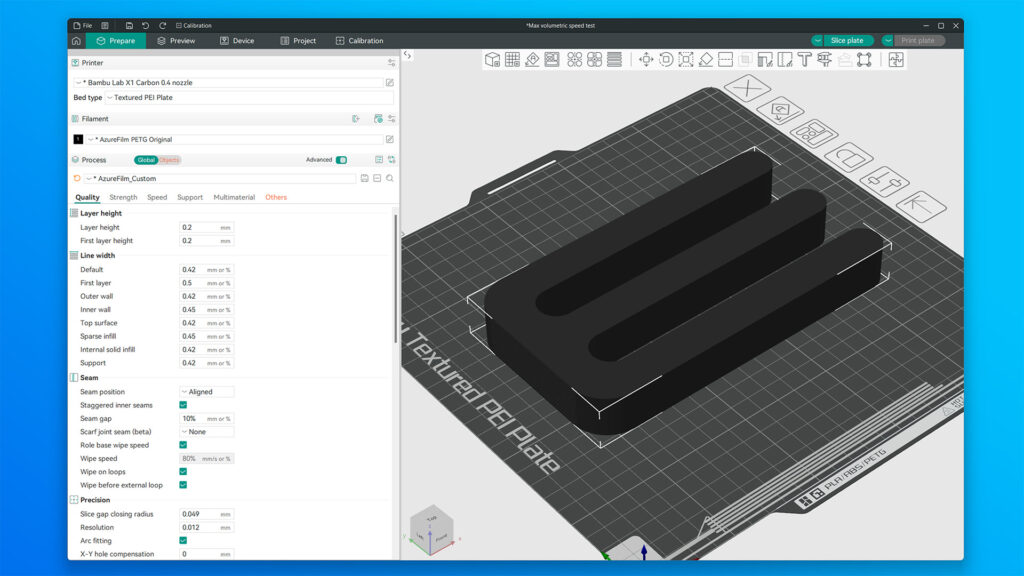
Task: Click the black filament color swatch
Action: 78,140
